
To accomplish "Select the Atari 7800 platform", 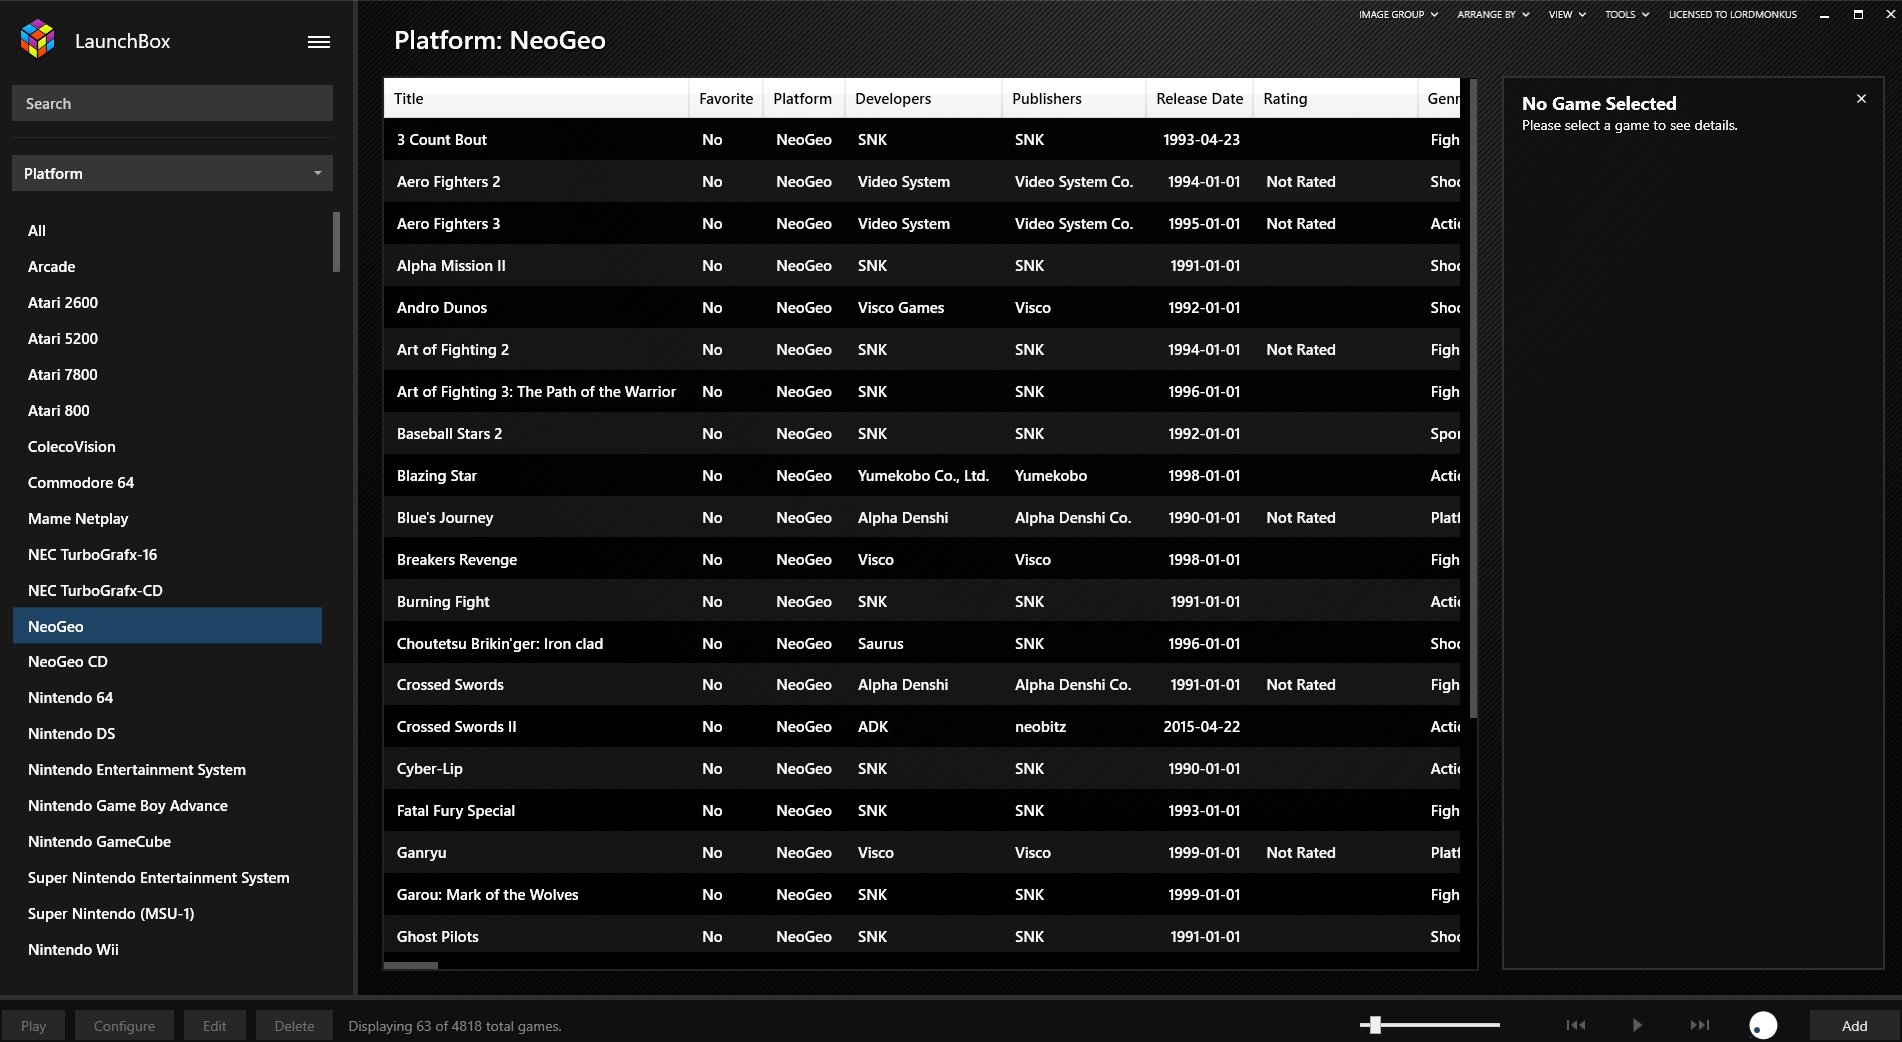I will [167, 374].
